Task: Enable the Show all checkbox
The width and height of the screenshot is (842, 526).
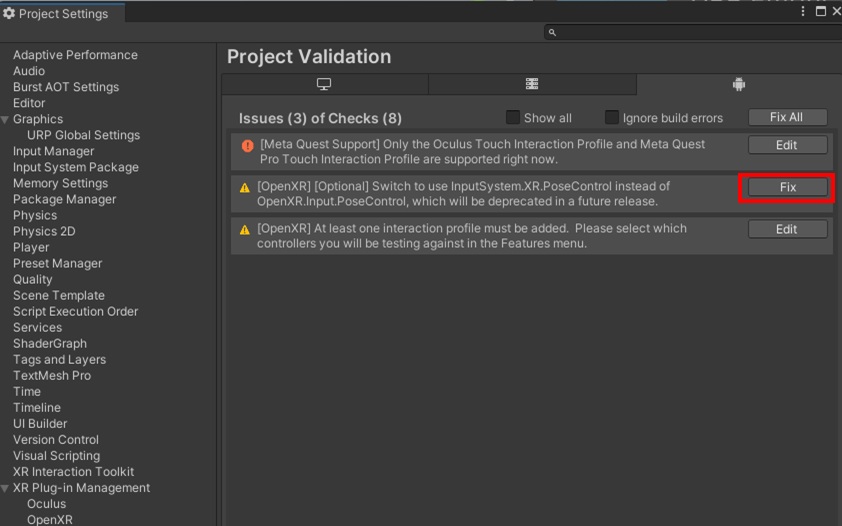Action: (x=513, y=118)
